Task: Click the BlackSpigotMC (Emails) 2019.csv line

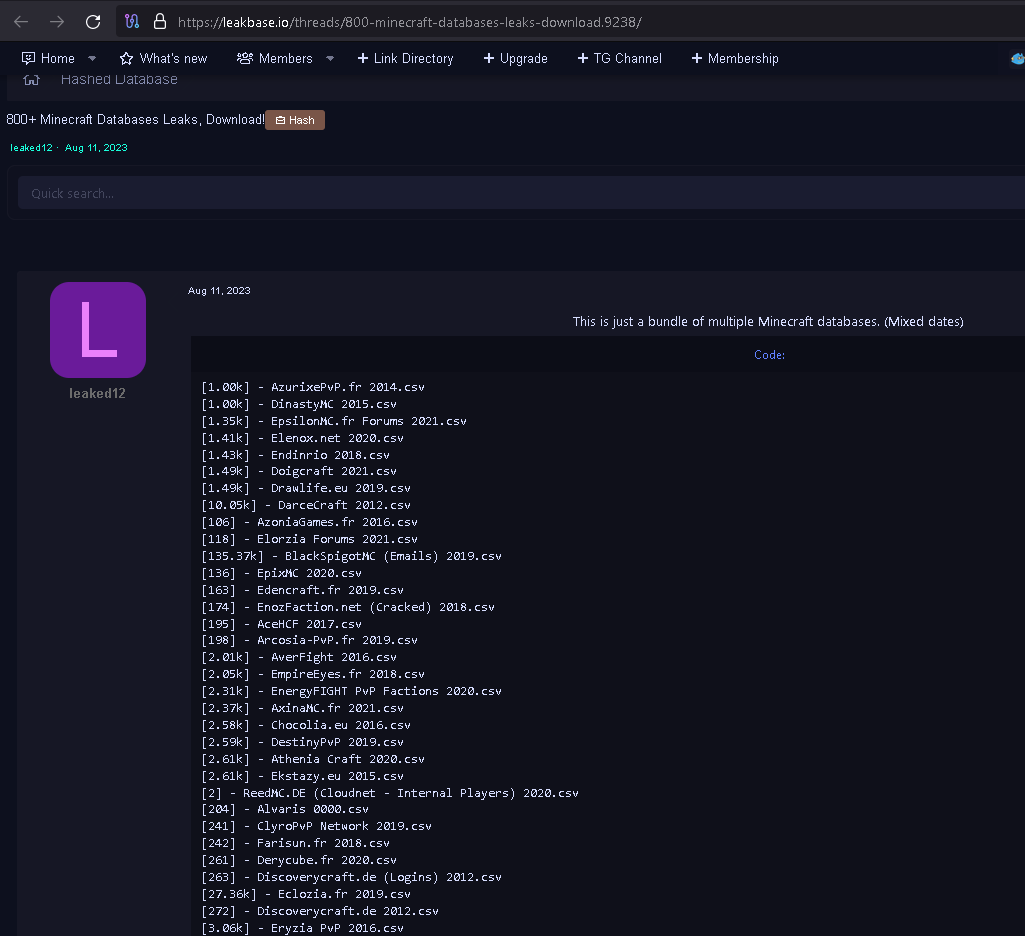Action: (x=352, y=556)
